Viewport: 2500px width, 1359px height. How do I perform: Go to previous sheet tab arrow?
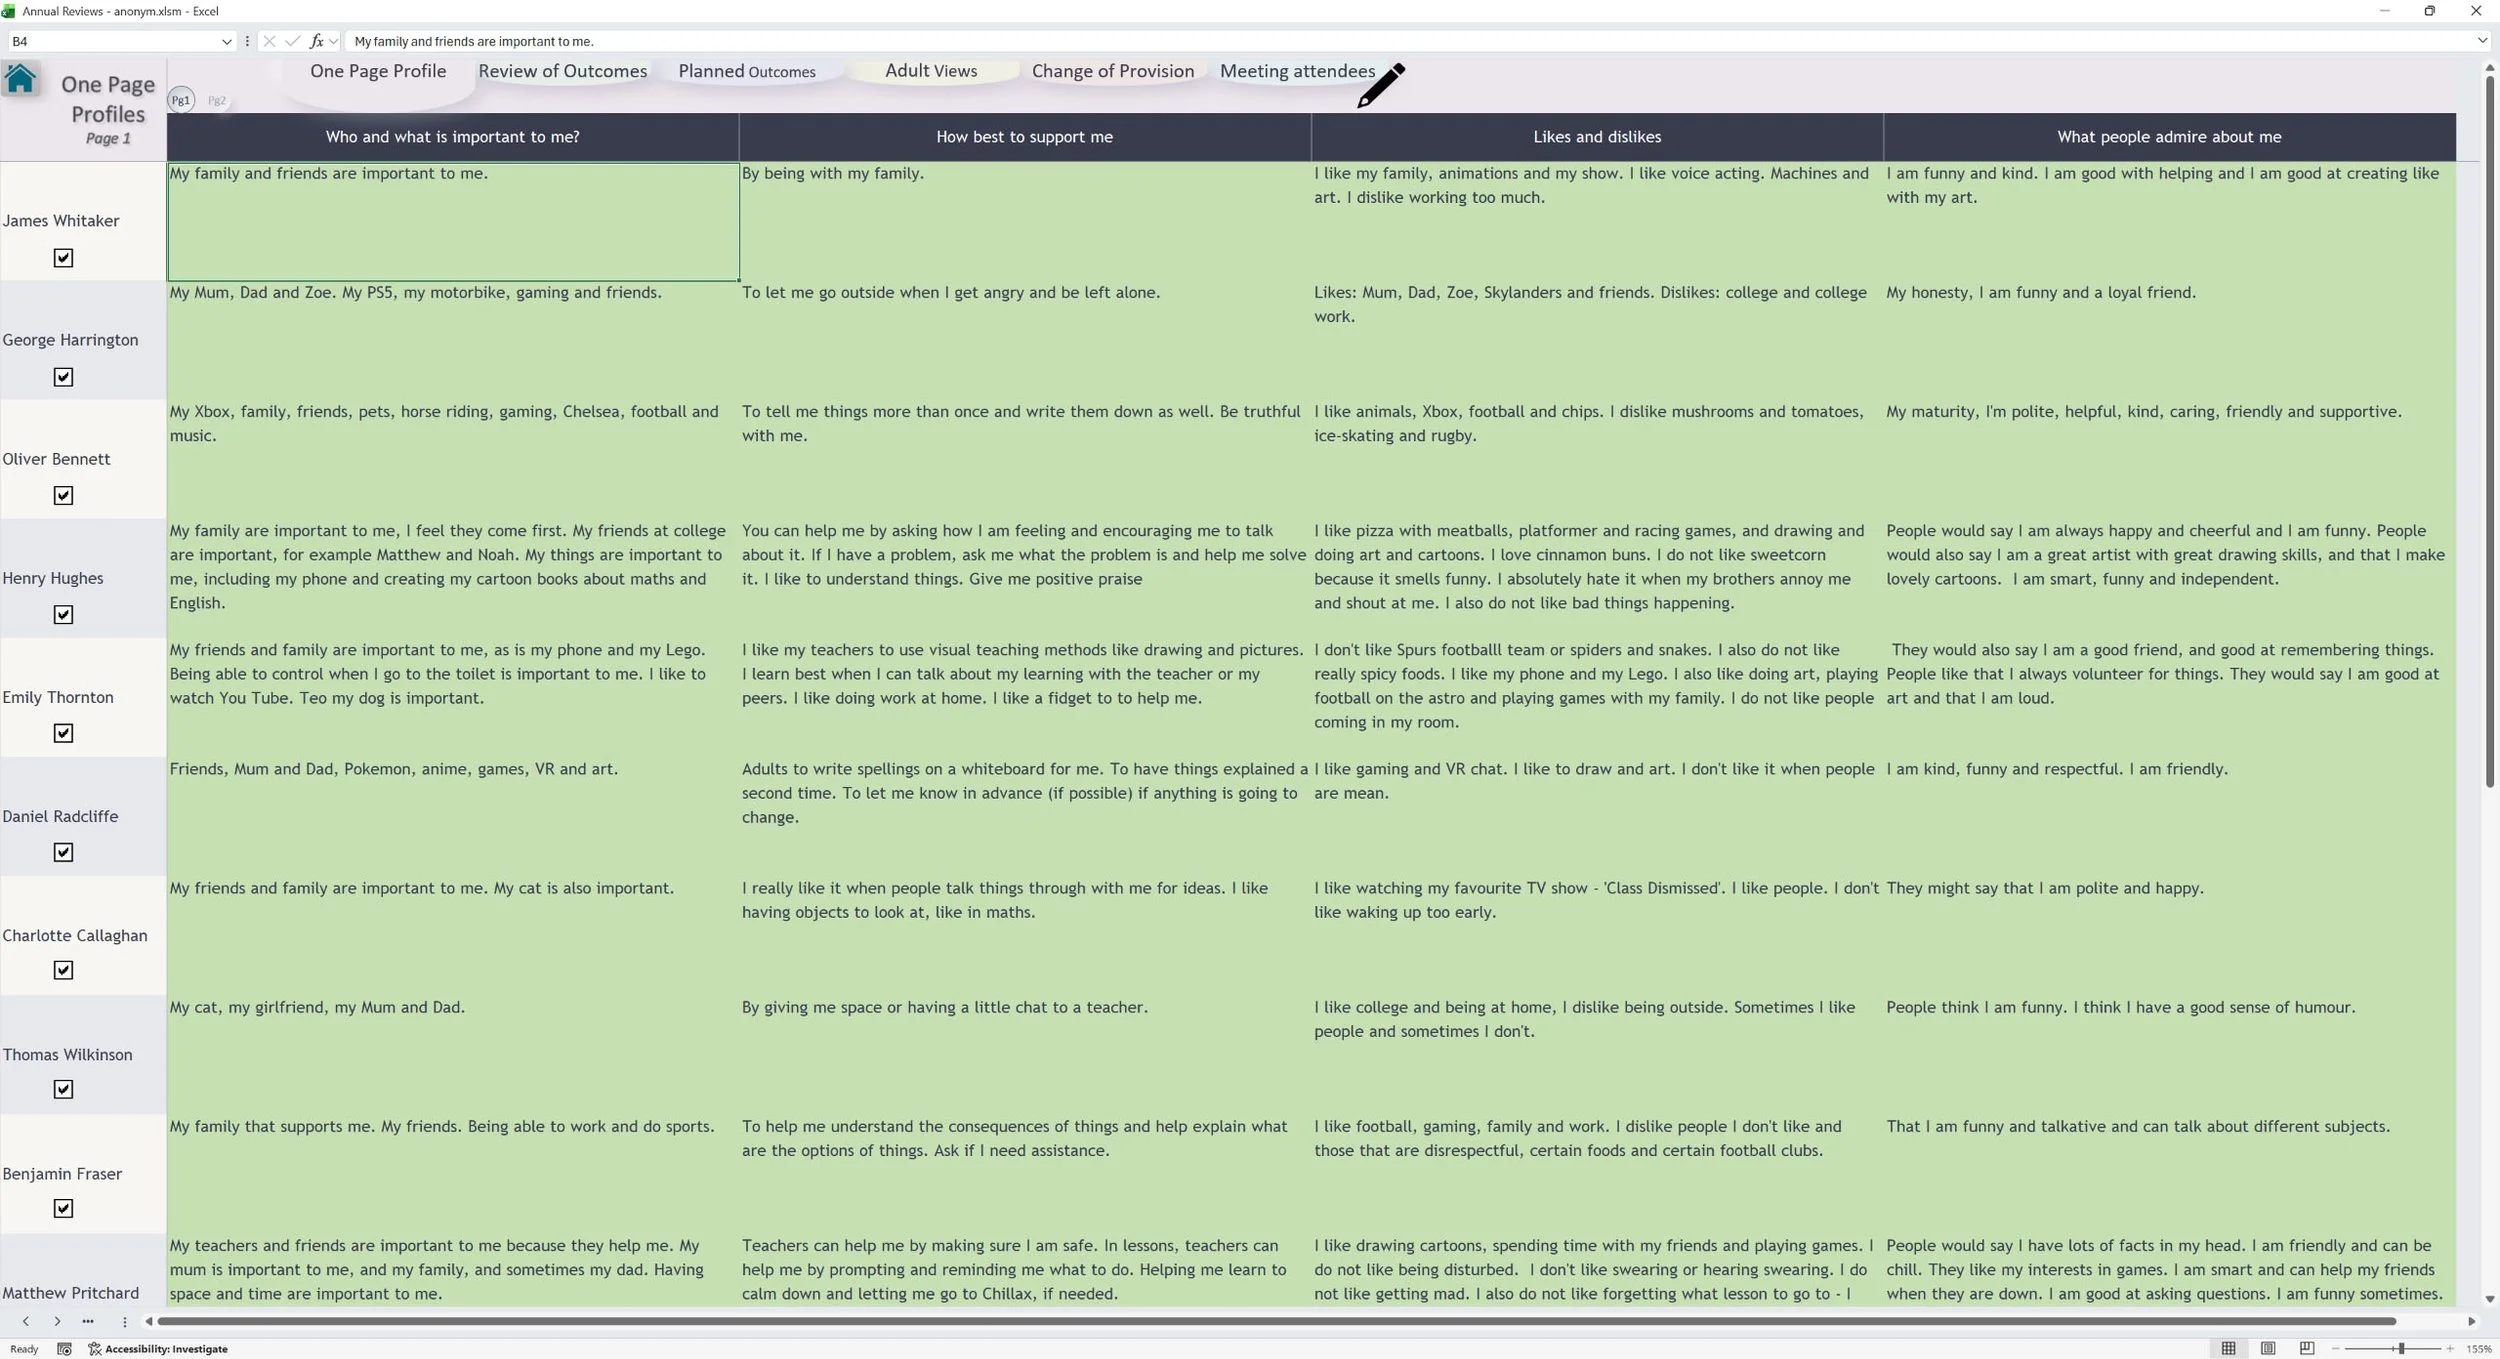coord(26,1321)
